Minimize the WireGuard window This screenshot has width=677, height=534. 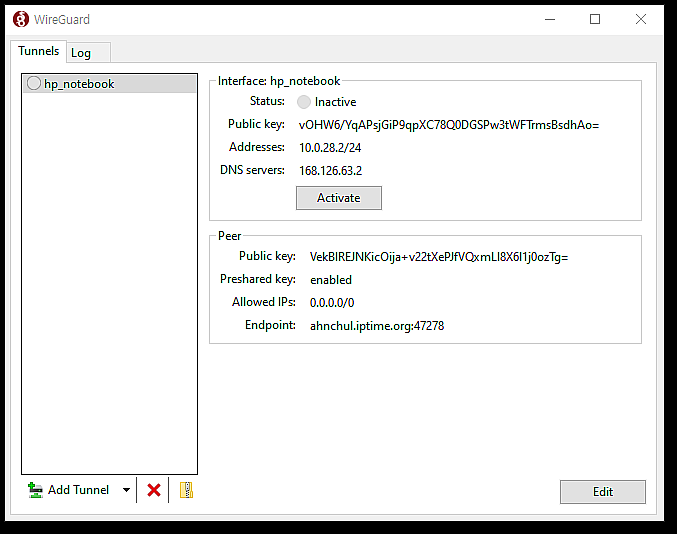(x=550, y=19)
